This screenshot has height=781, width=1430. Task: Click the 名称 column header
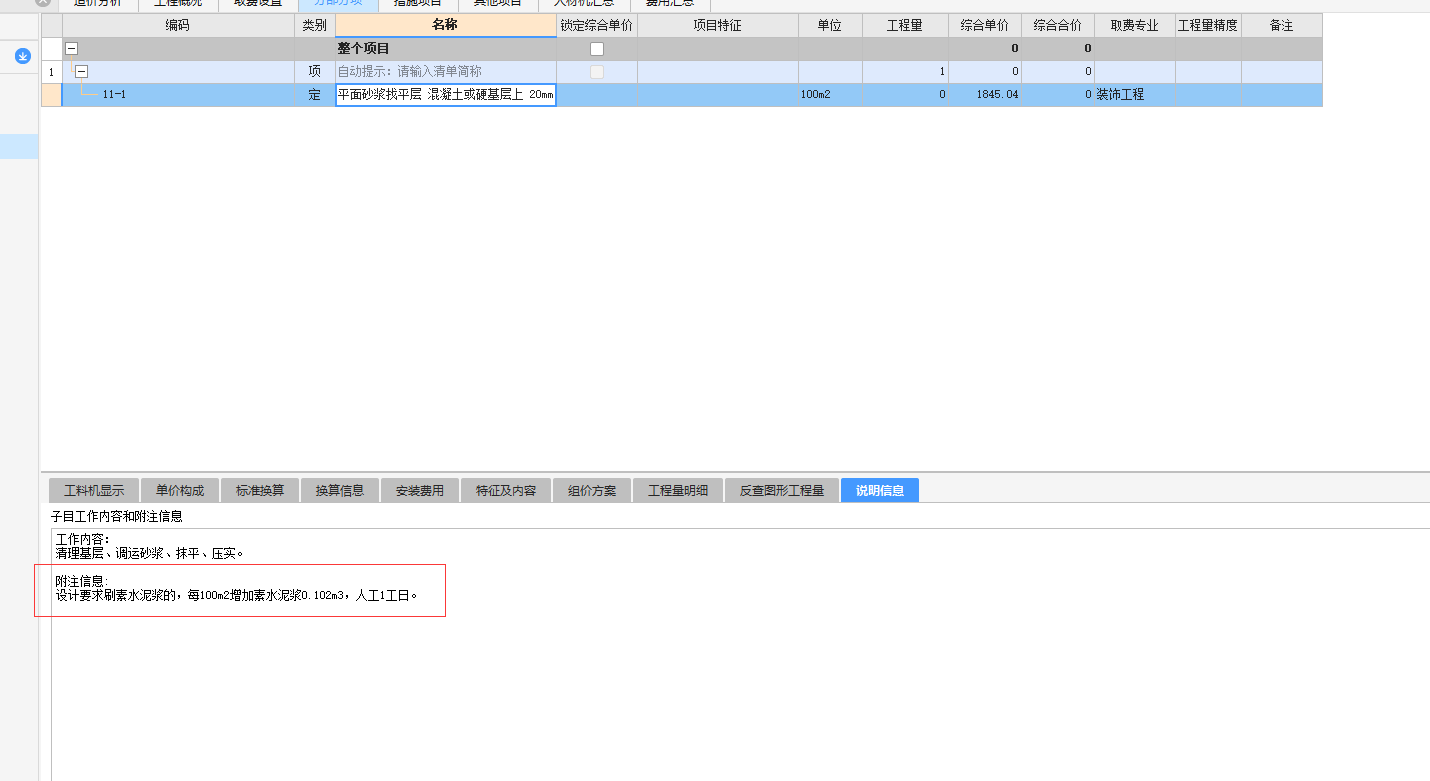tap(446, 26)
